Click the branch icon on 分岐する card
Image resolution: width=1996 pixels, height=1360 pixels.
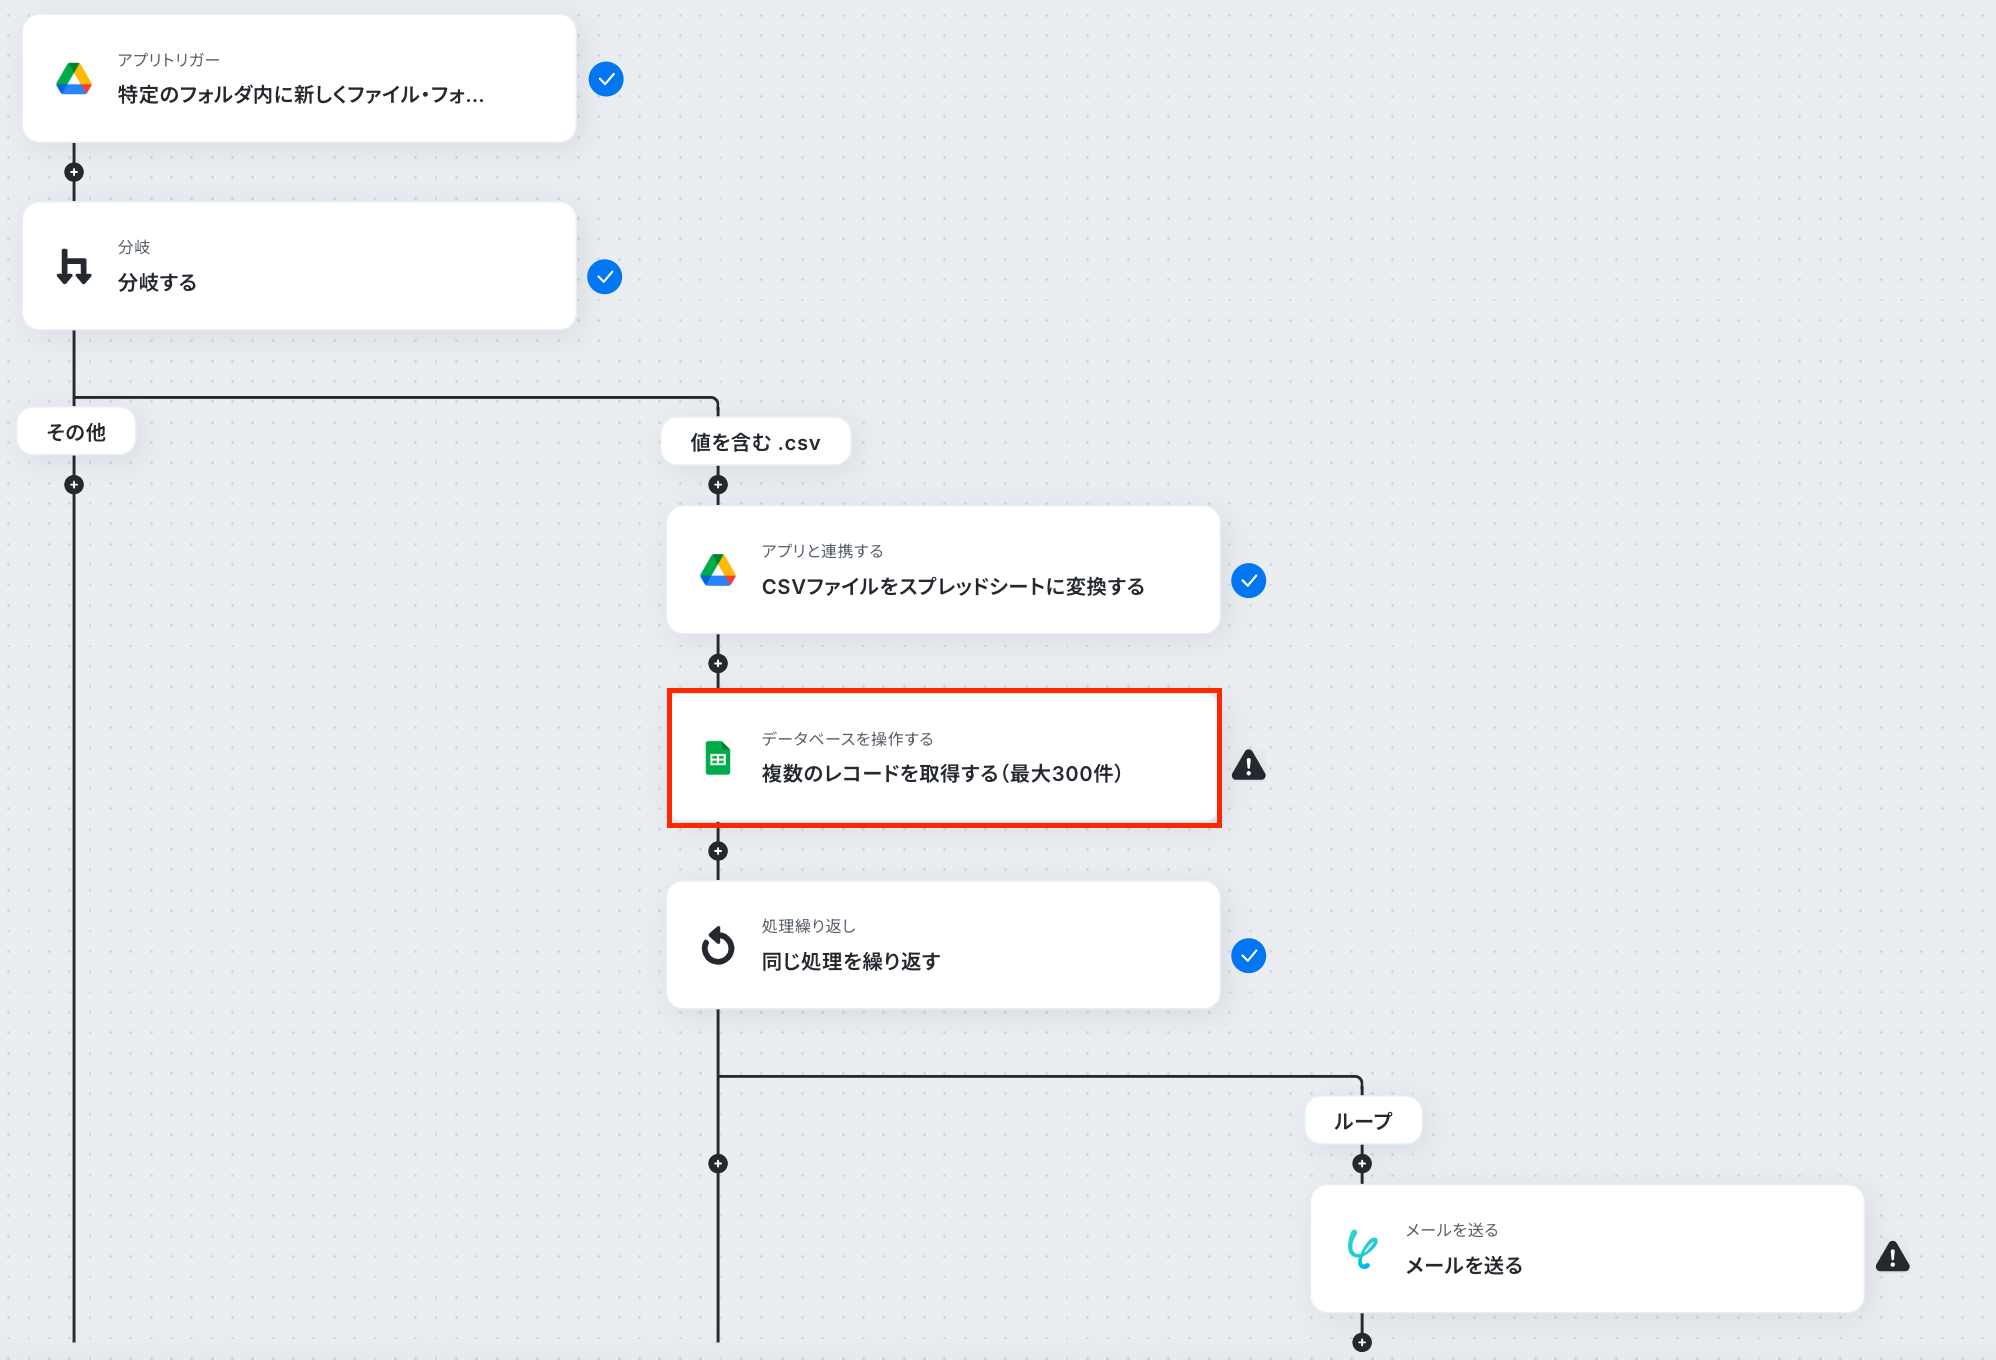click(x=74, y=266)
